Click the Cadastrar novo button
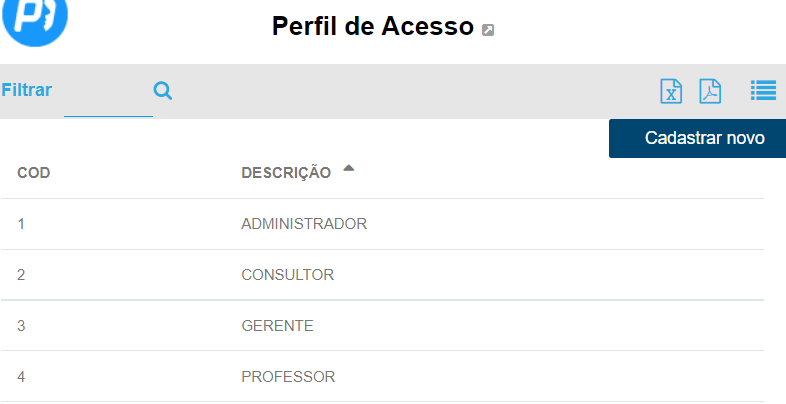This screenshot has width=786, height=404. tap(697, 138)
